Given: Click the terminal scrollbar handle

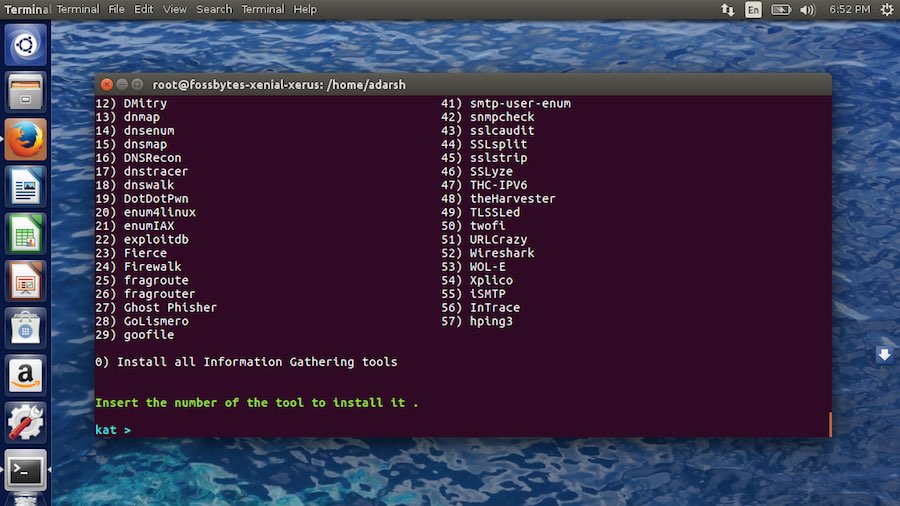Looking at the screenshot, I should click(829, 424).
